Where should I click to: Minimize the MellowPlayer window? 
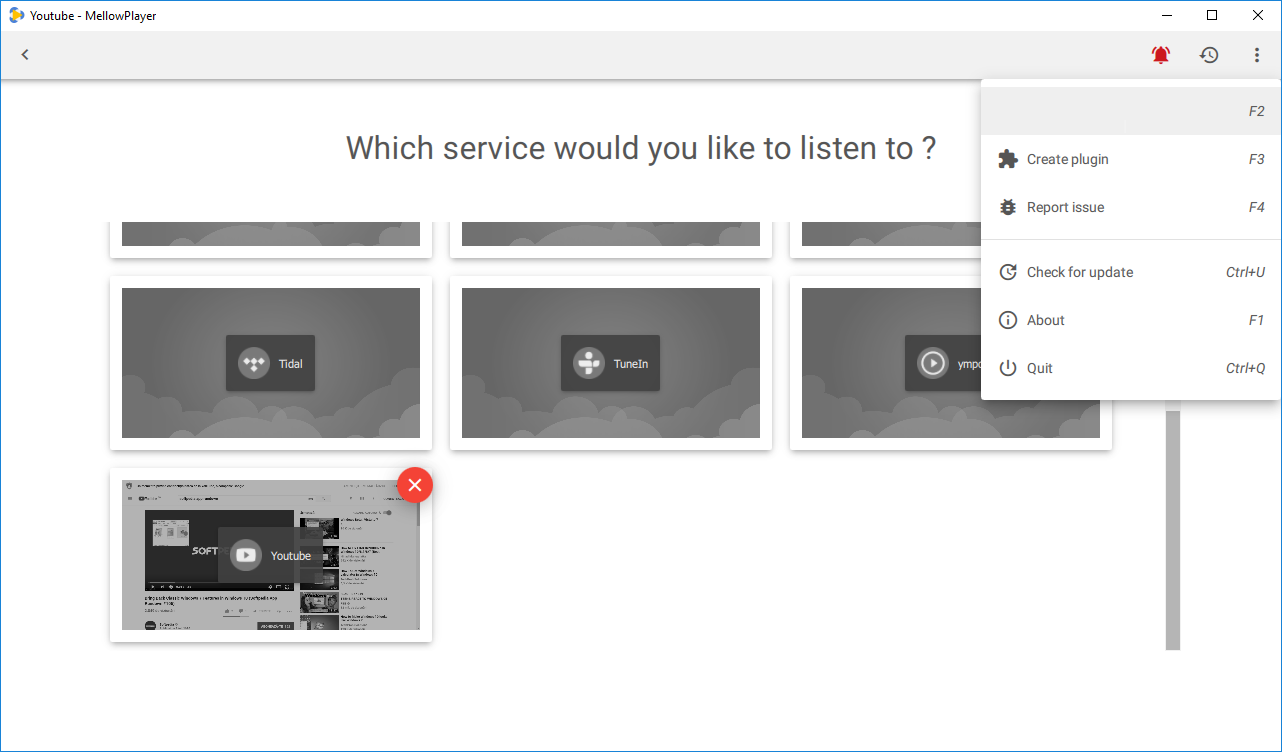tap(1166, 15)
